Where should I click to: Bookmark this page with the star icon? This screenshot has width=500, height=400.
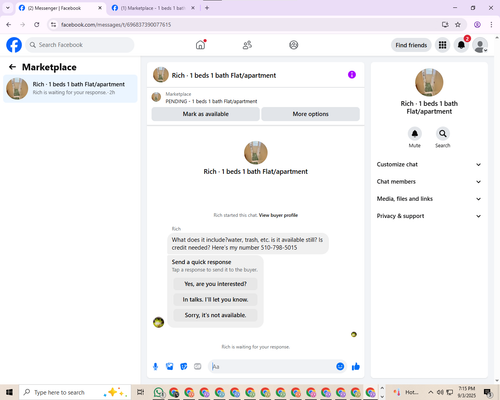[x=458, y=24]
